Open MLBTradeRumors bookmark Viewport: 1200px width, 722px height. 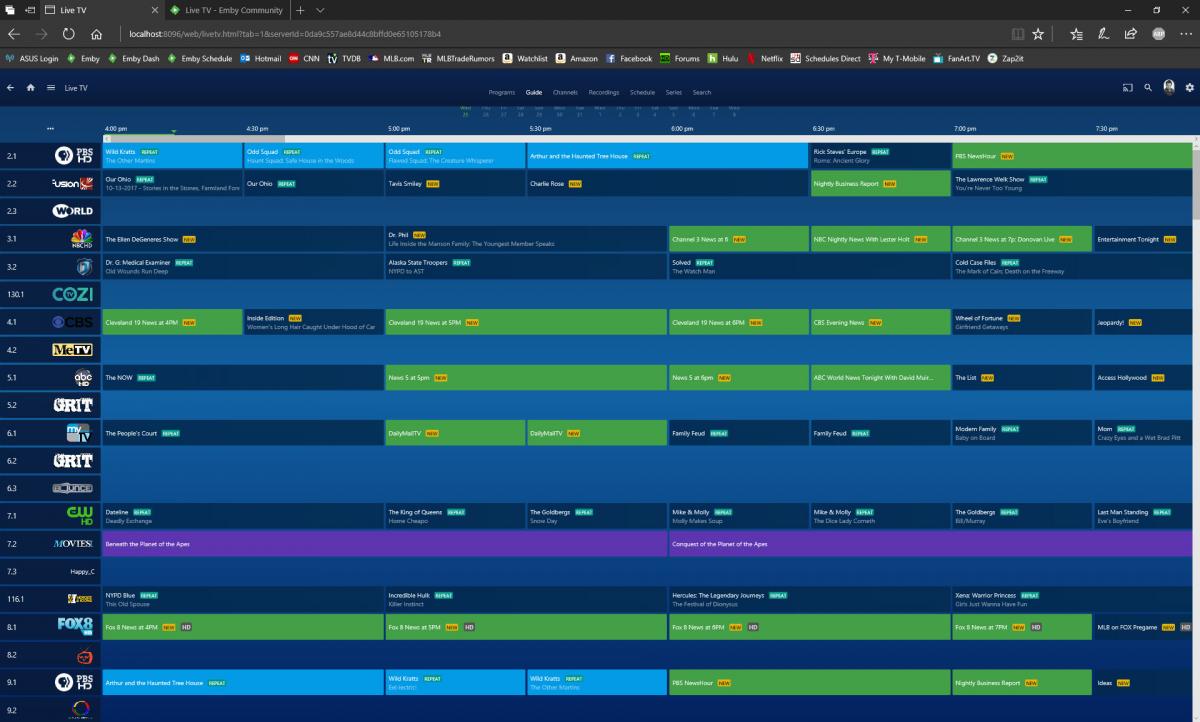459,59
